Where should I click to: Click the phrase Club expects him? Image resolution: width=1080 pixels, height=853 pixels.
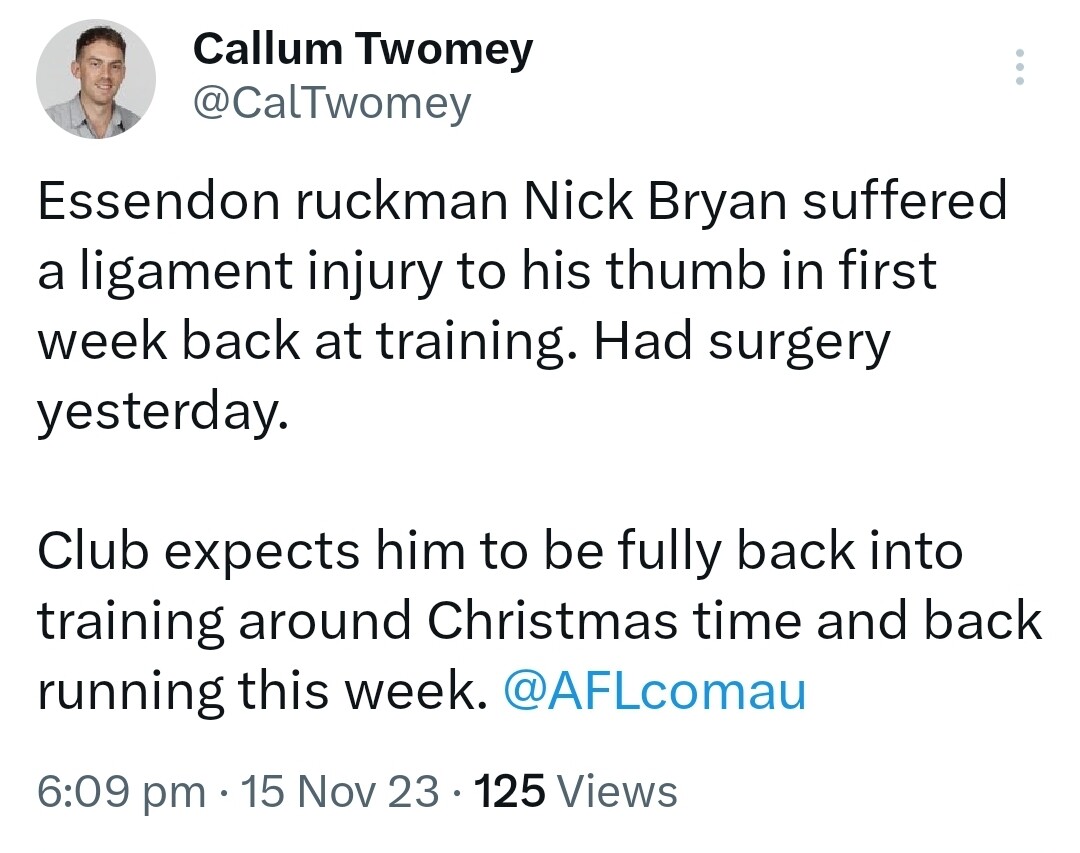click(251, 553)
